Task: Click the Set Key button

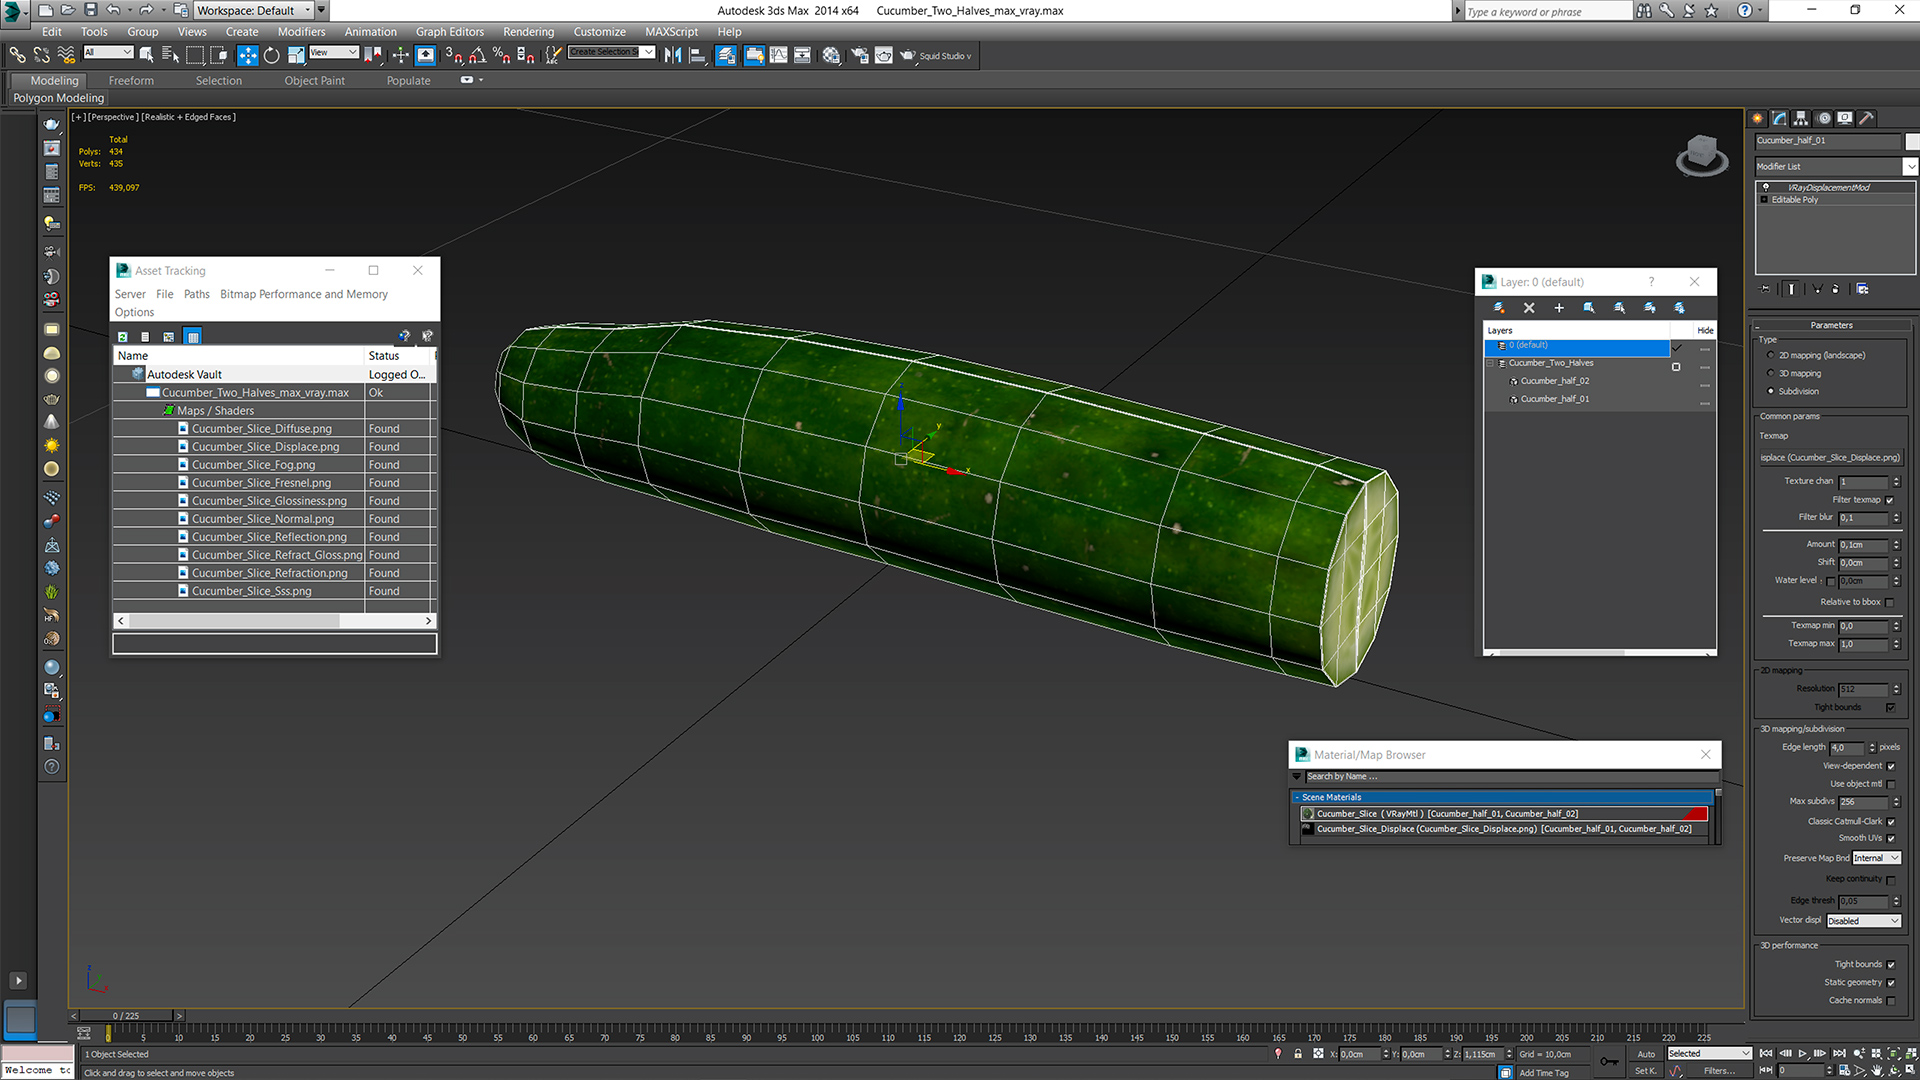Action: click(1645, 1071)
